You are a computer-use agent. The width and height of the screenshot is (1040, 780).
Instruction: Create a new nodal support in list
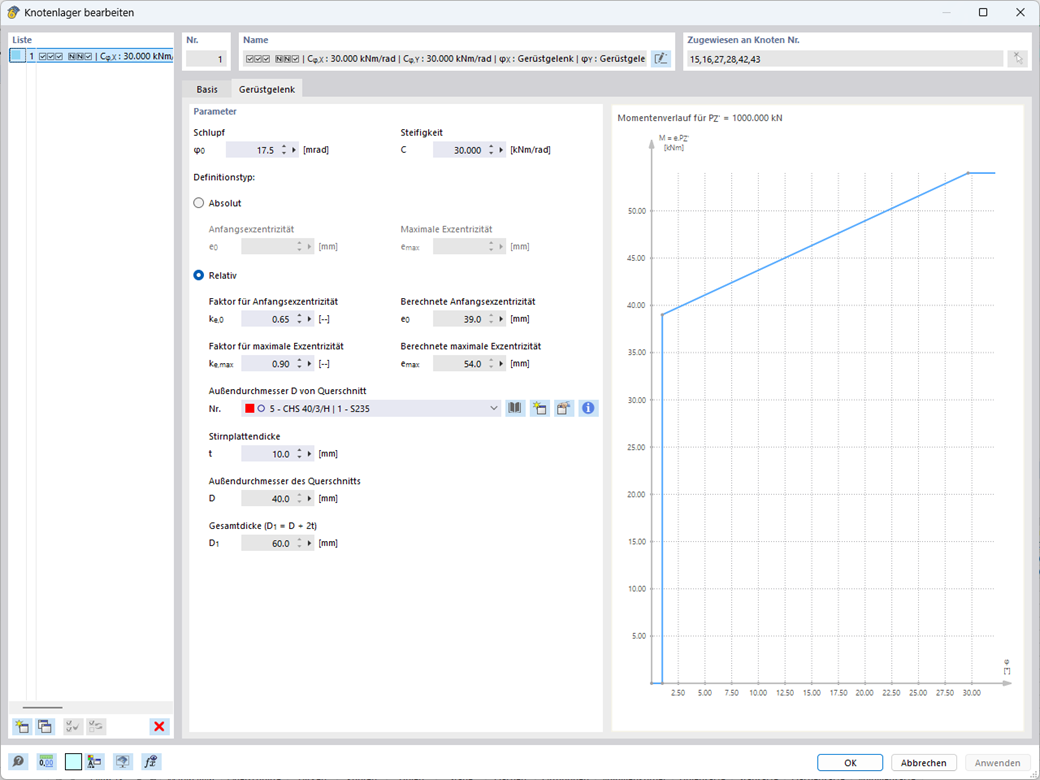click(22, 726)
